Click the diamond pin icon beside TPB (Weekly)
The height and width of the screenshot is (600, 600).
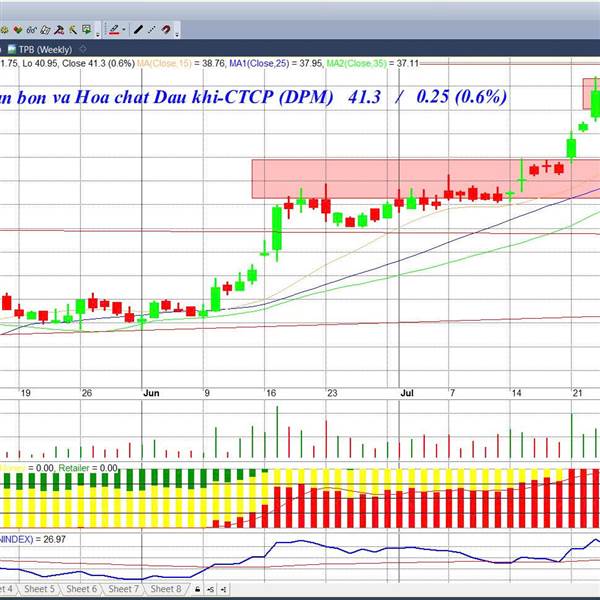point(83,49)
